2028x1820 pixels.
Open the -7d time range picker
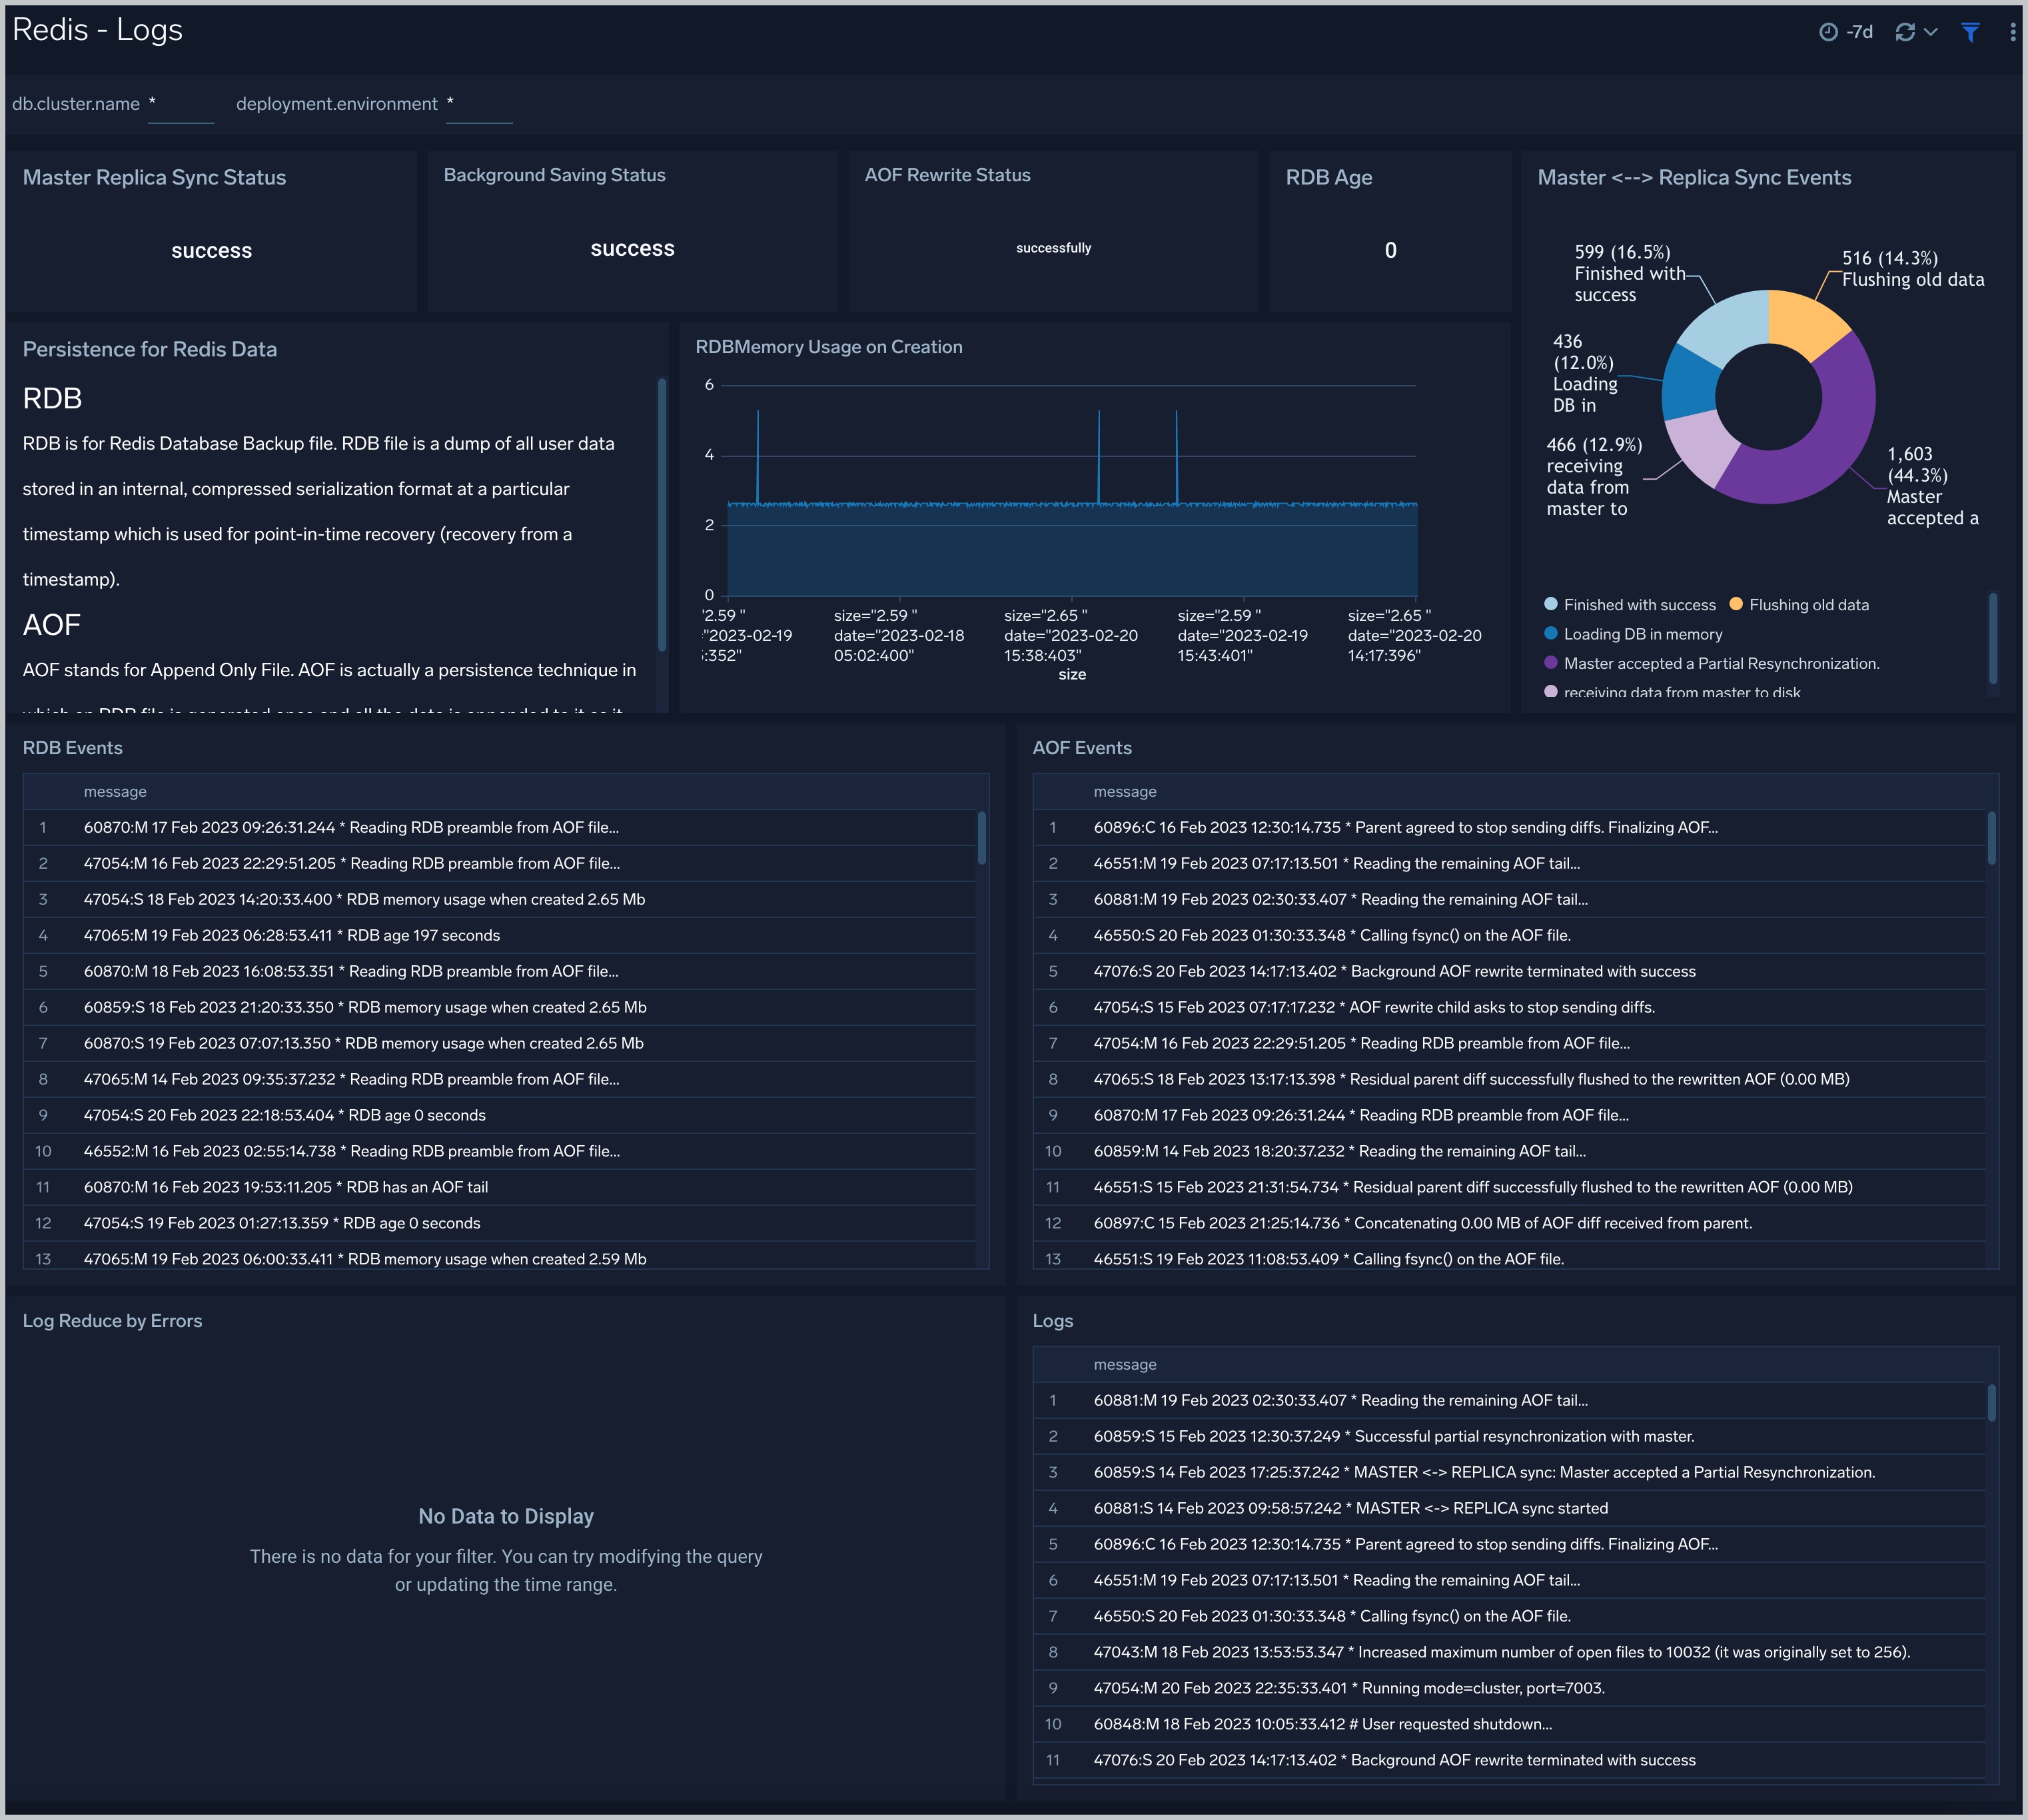coord(1846,32)
